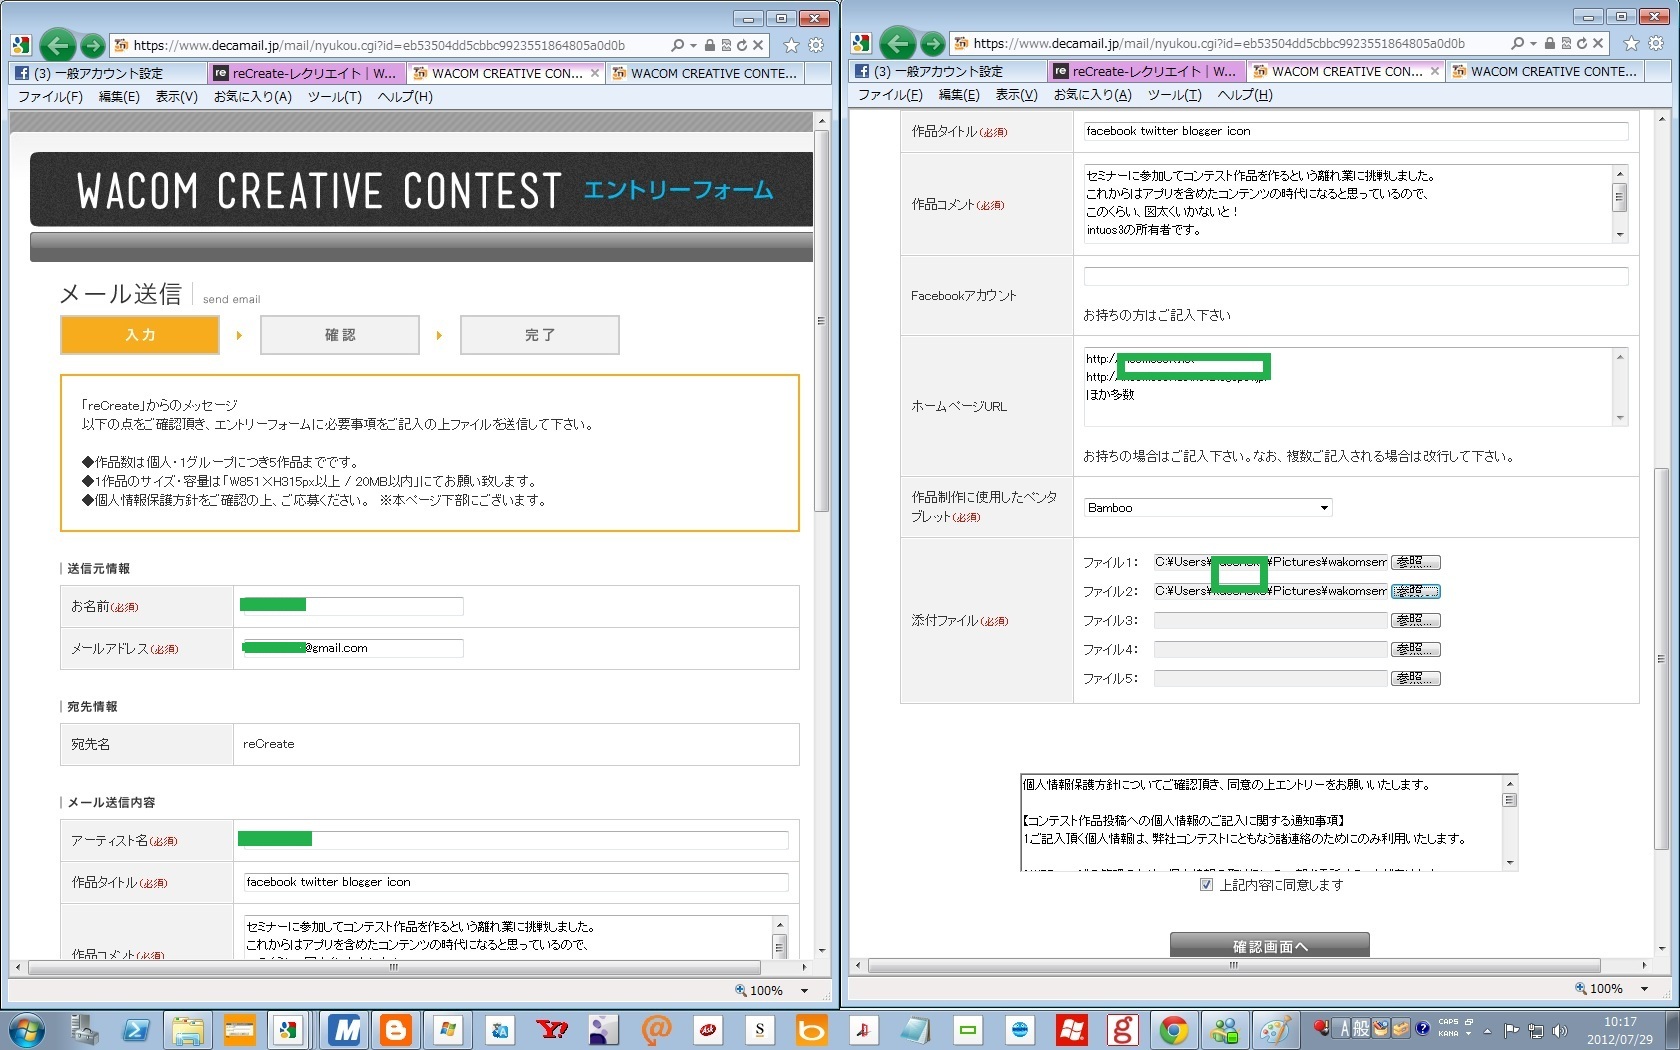Viewport: 1680px width, 1050px height.
Task: Launch Google Chrome from the taskbar
Action: point(1174,1030)
